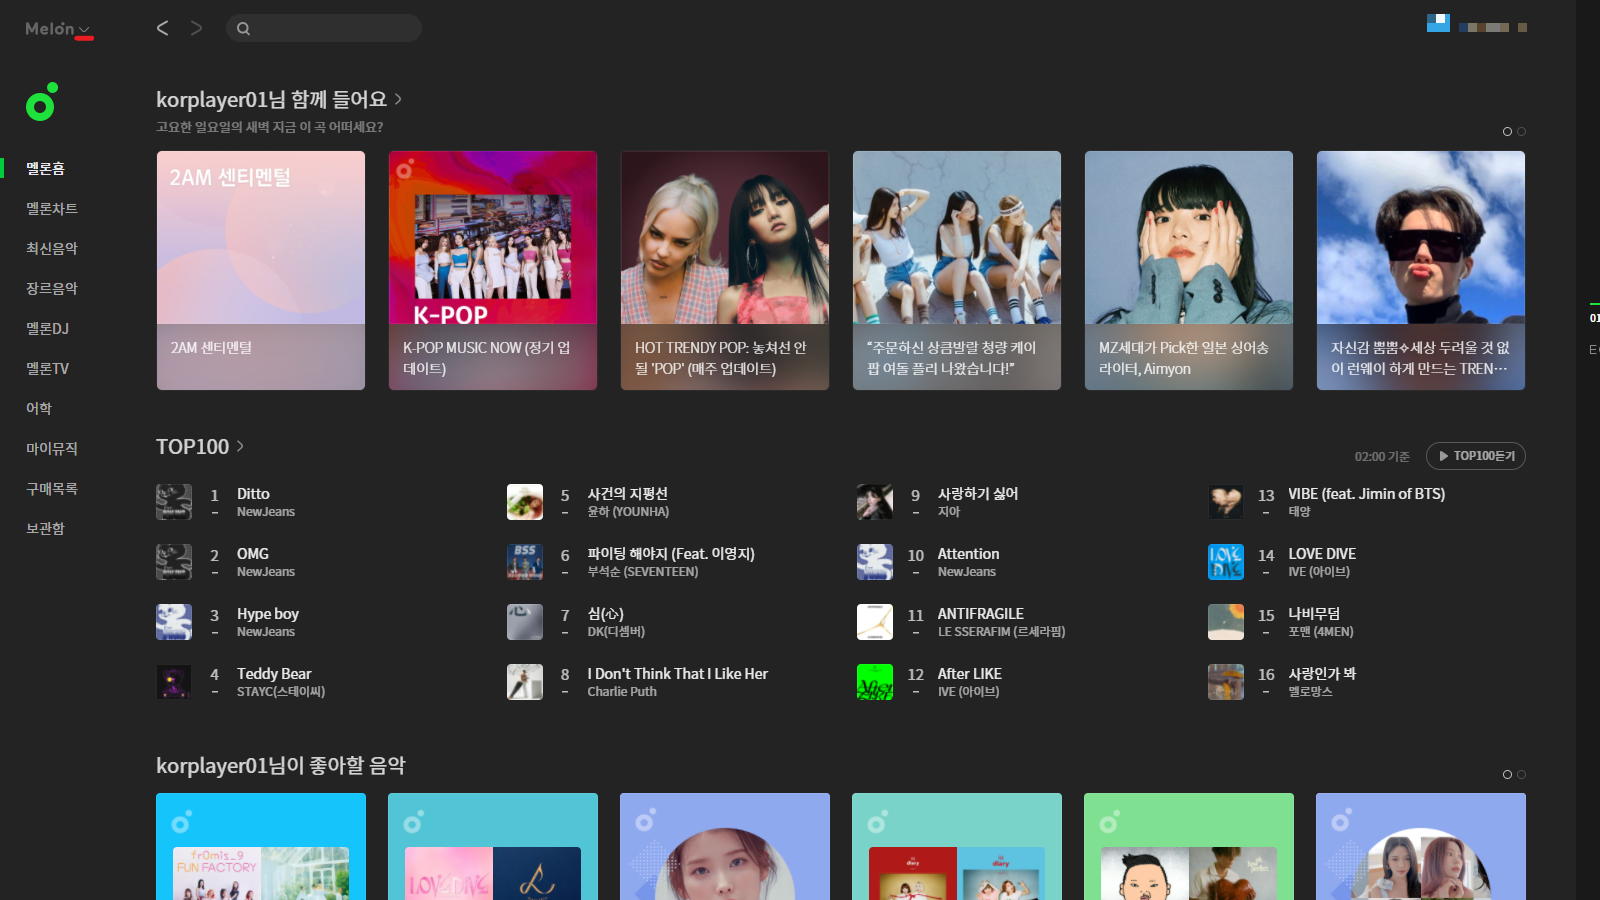Viewport: 1600px width, 900px height.
Task: Click 사랑인가 봐 album cover icon
Action: (1226, 682)
